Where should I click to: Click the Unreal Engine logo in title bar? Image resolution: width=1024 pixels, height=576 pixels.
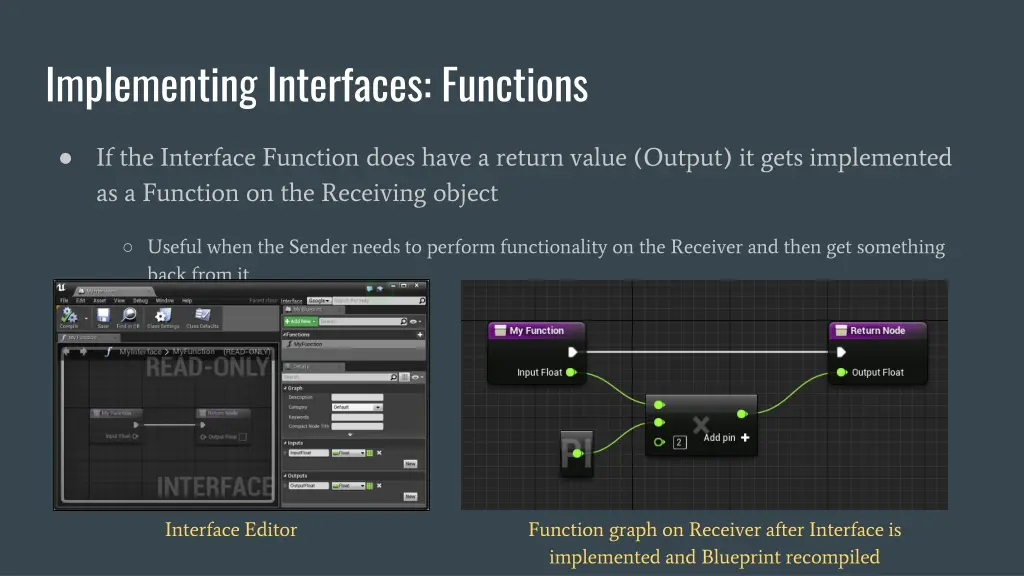(x=61, y=287)
